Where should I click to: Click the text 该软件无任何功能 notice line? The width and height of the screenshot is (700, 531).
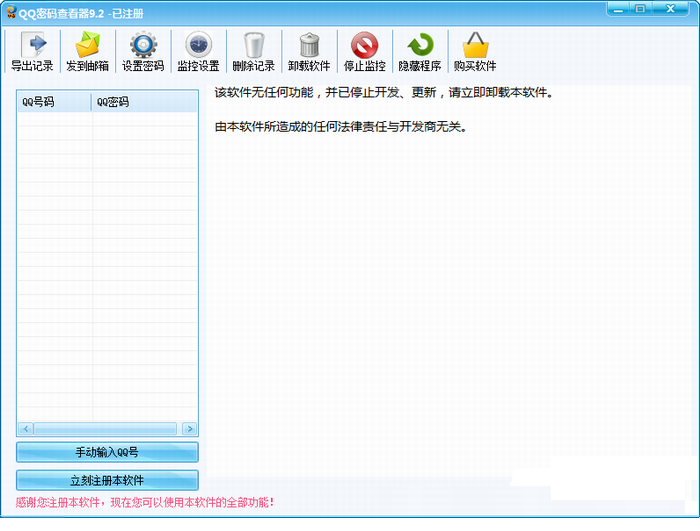click(384, 92)
